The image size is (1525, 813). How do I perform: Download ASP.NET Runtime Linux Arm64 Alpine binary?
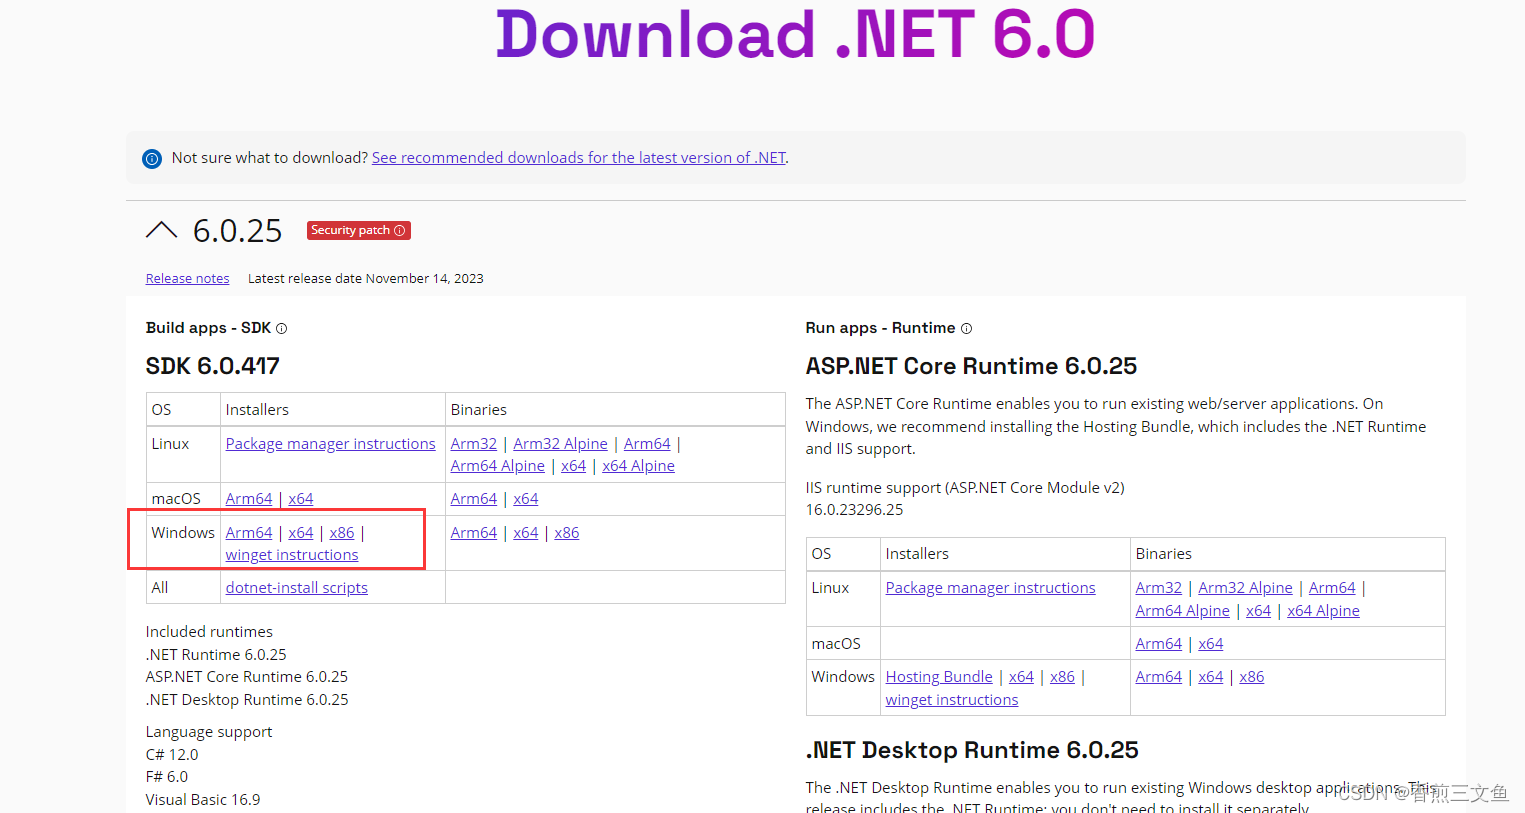[1182, 611]
